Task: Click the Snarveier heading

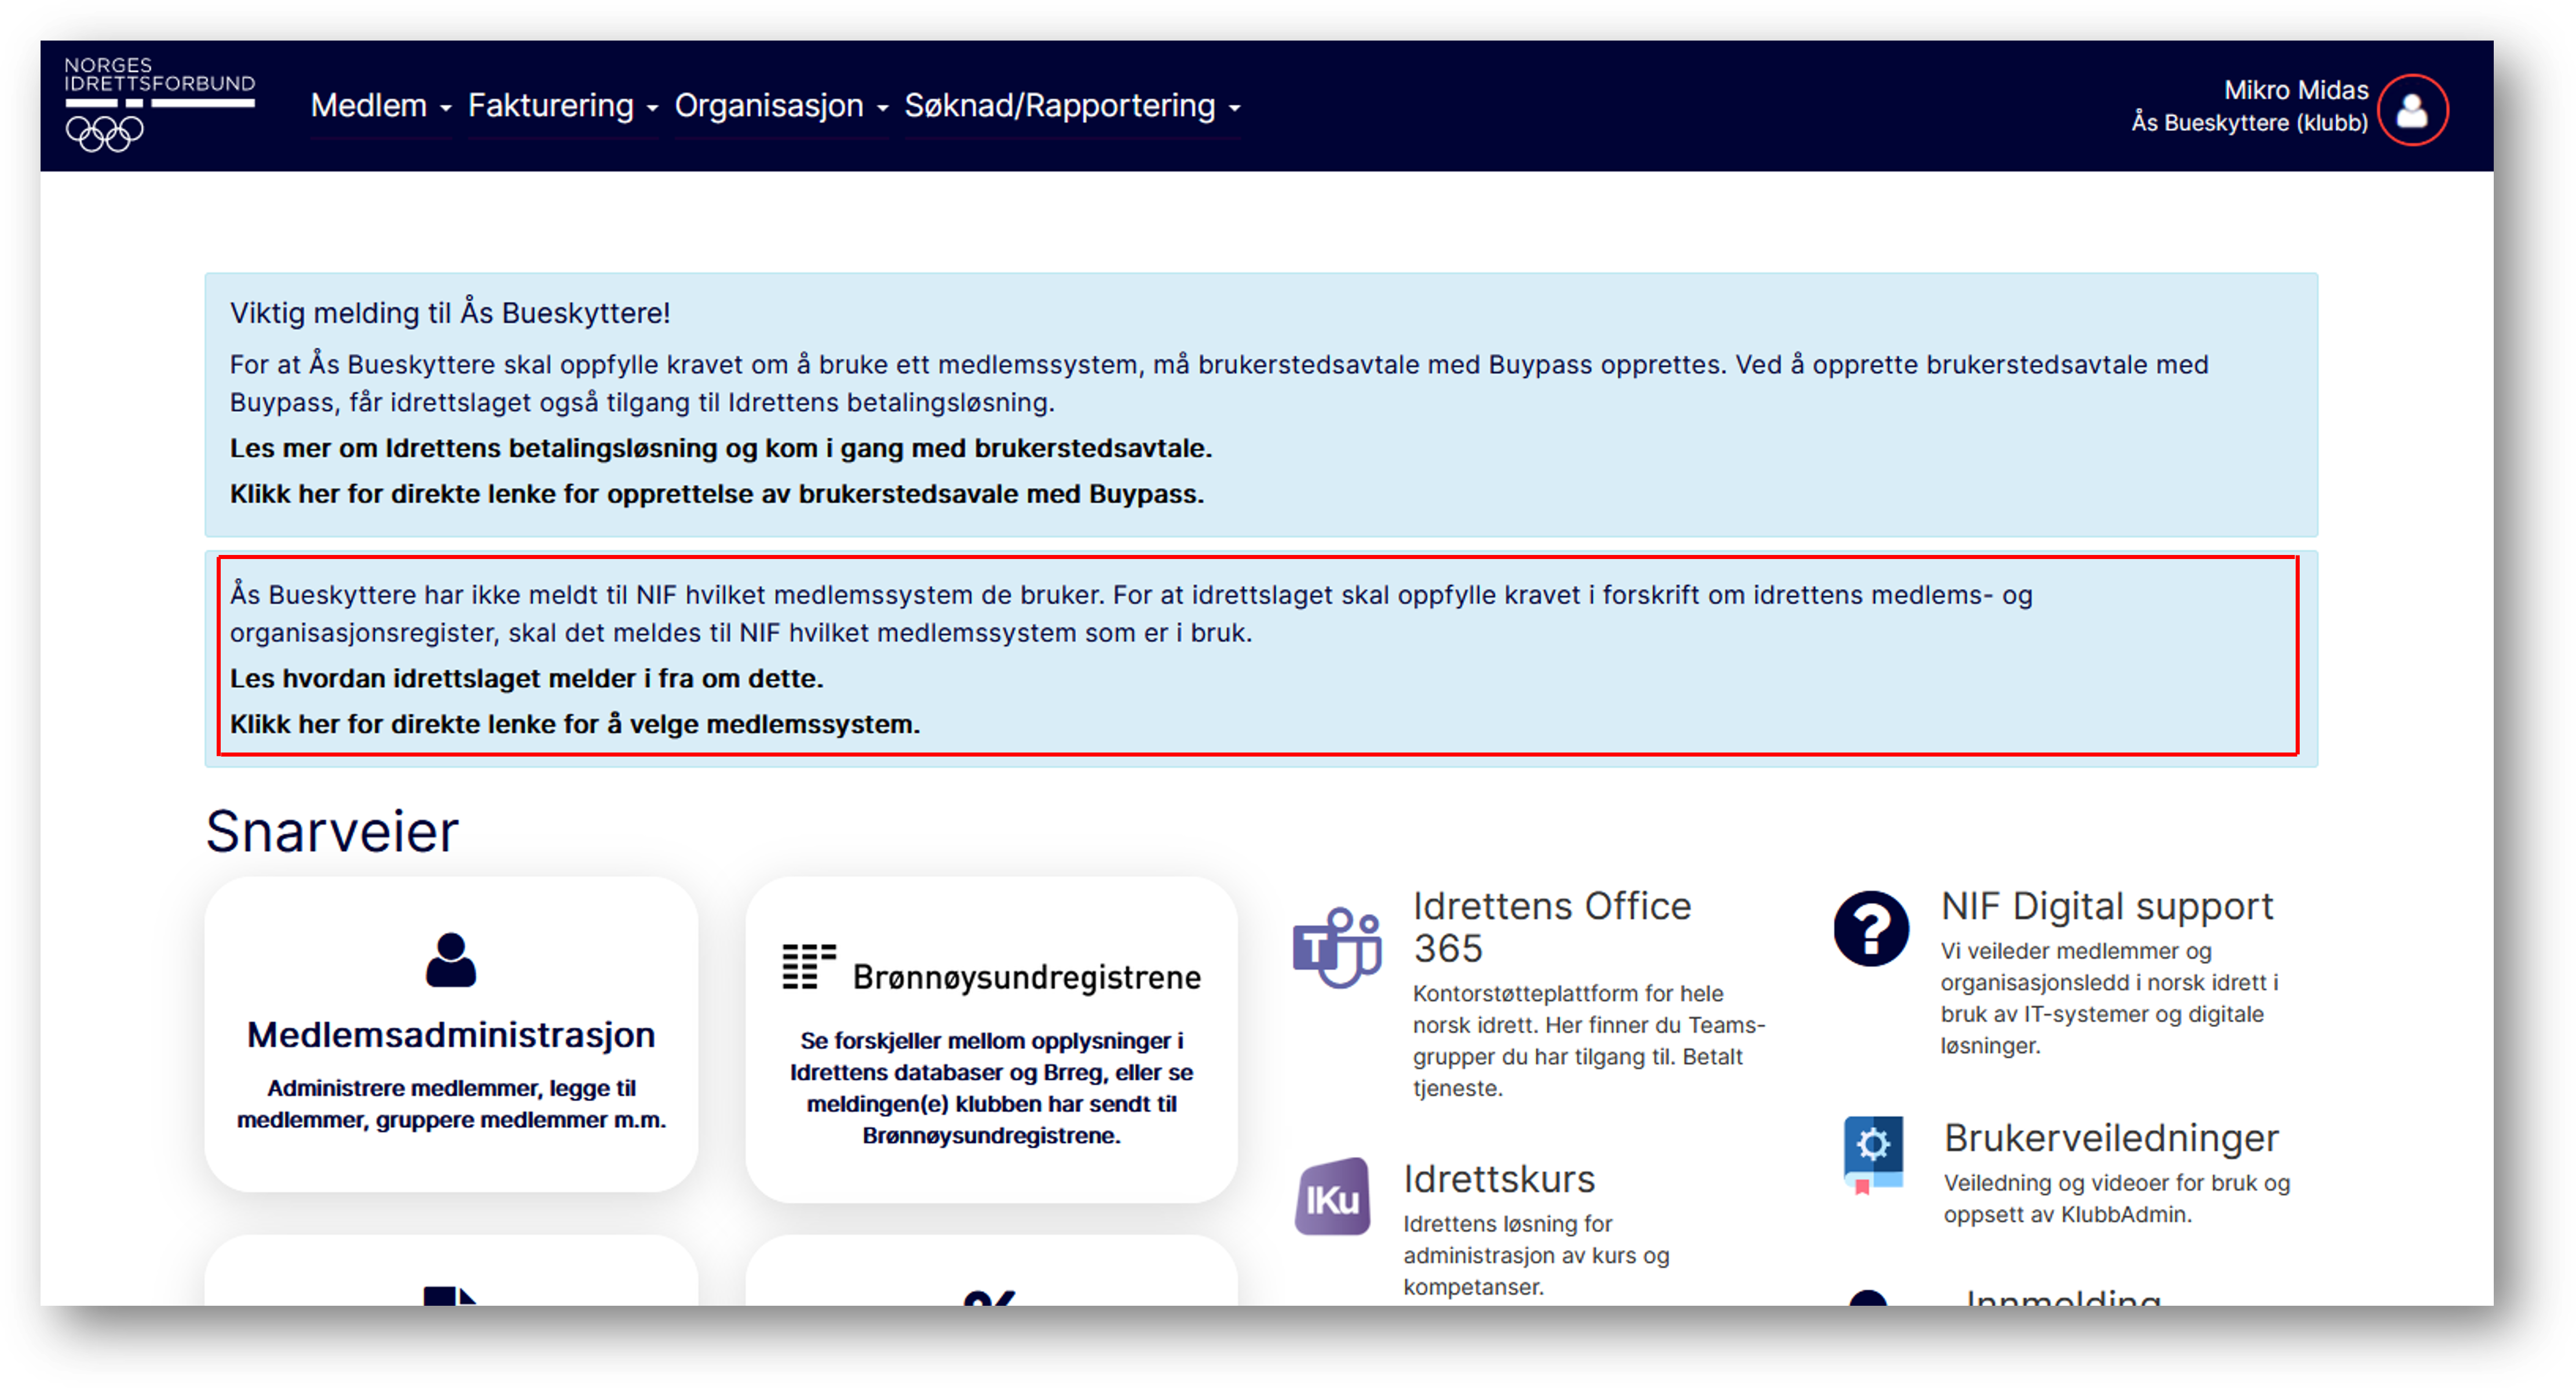Action: pos(331,831)
